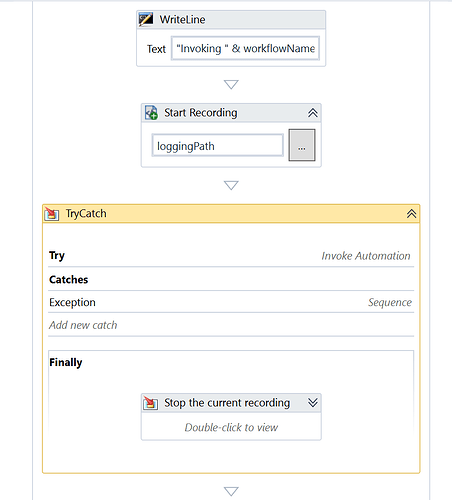Select the Finally section header
This screenshot has width=452, height=500.
[x=66, y=362]
